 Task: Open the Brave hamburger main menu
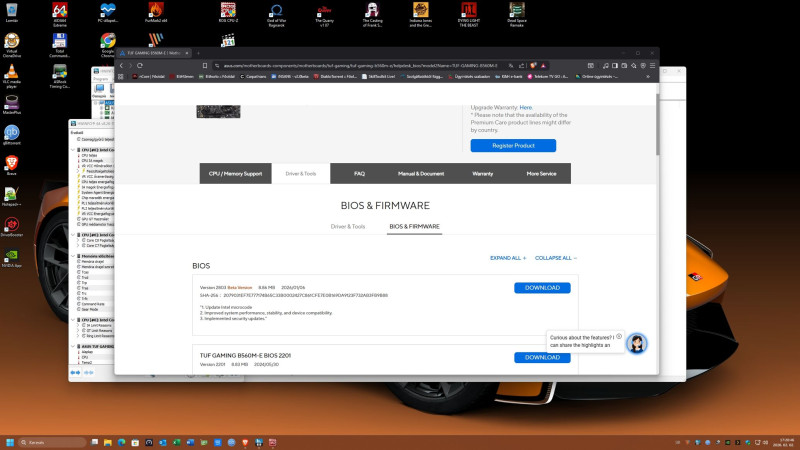653,65
